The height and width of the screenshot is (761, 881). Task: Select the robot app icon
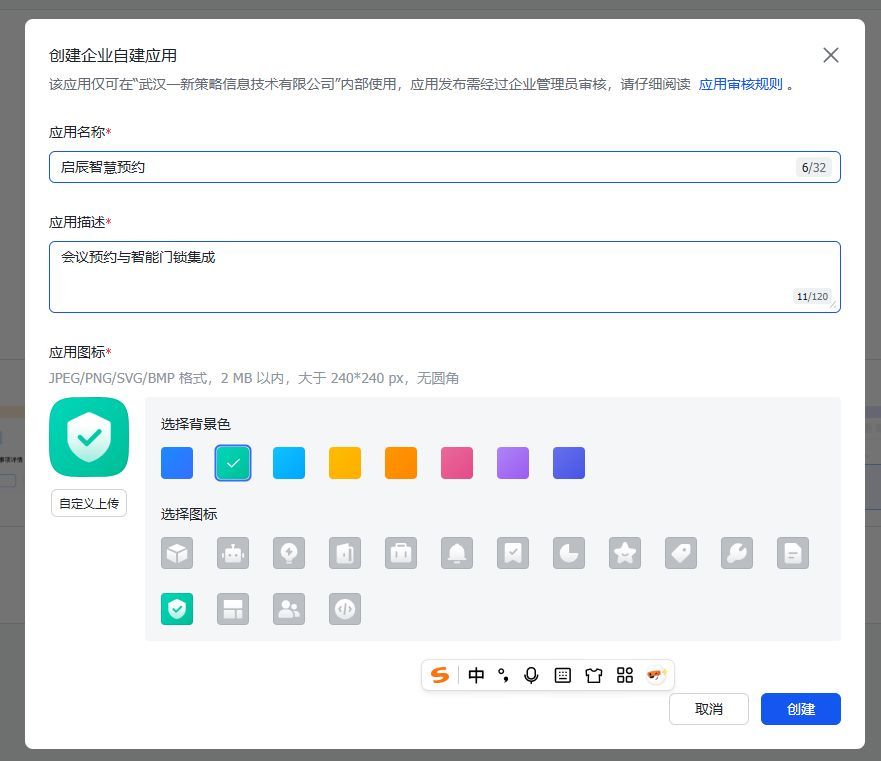click(x=233, y=553)
